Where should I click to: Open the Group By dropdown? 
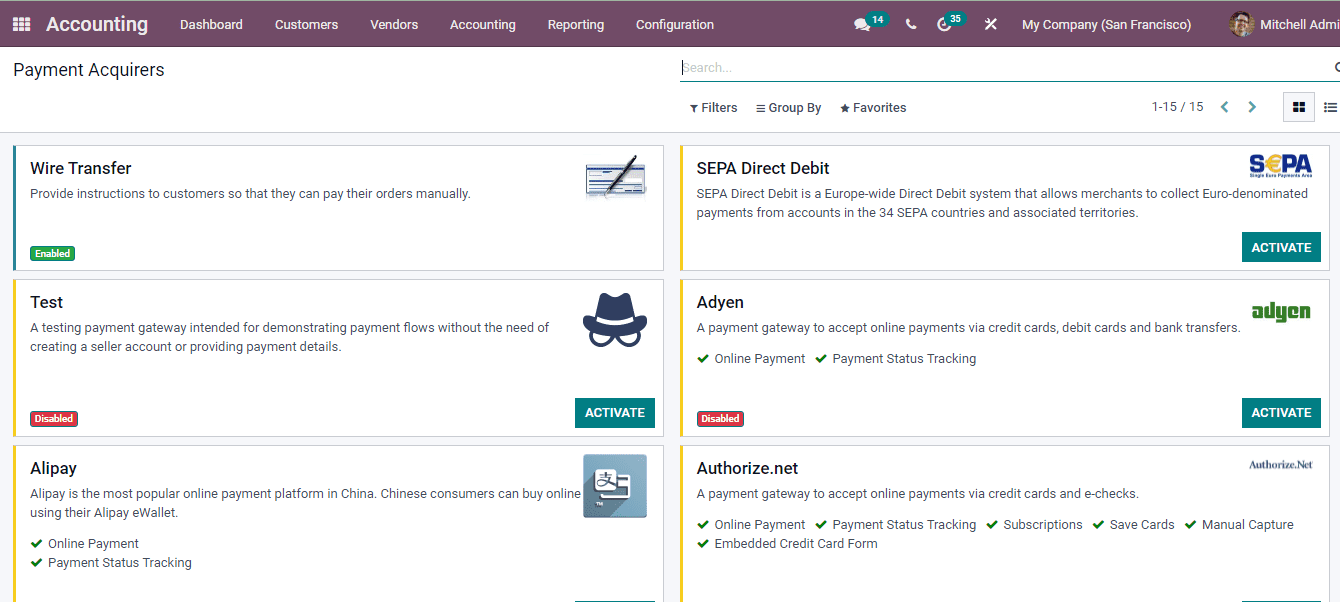788,107
